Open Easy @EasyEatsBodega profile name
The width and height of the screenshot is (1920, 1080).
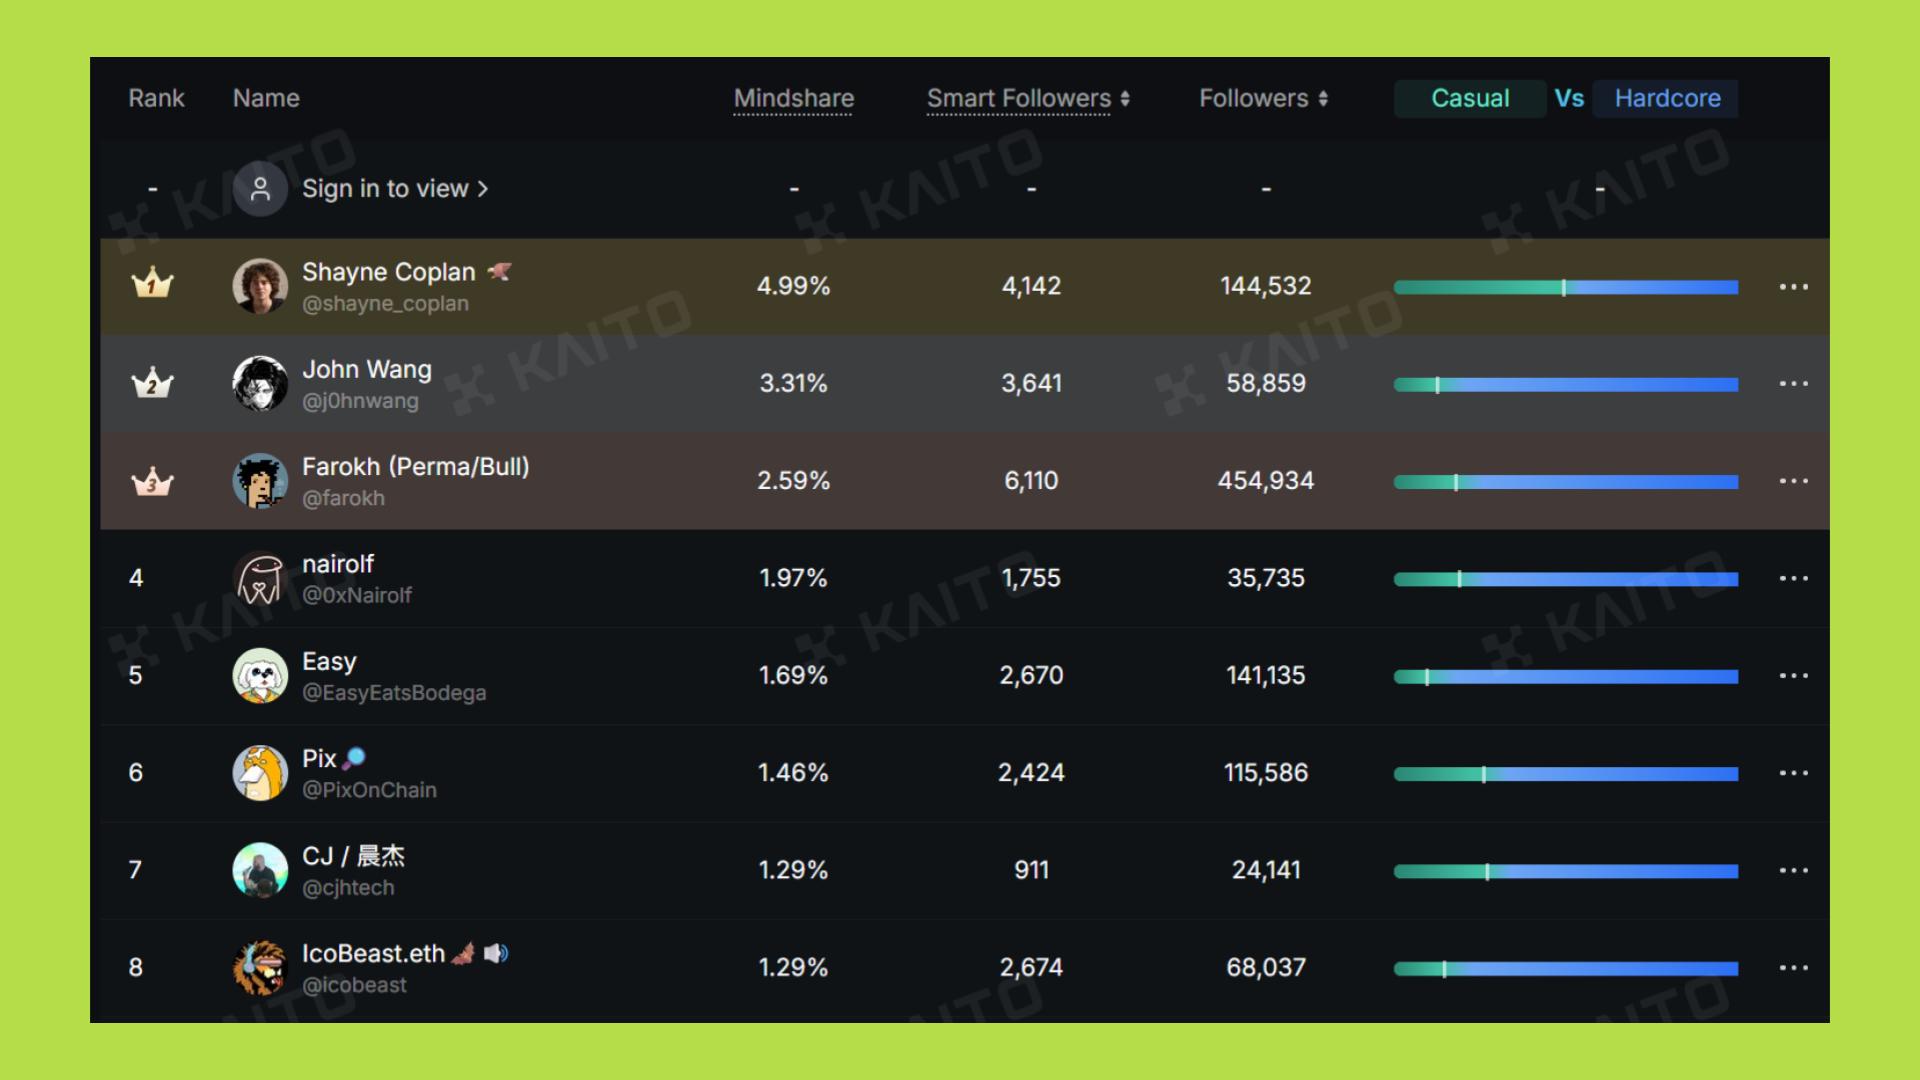coord(329,661)
